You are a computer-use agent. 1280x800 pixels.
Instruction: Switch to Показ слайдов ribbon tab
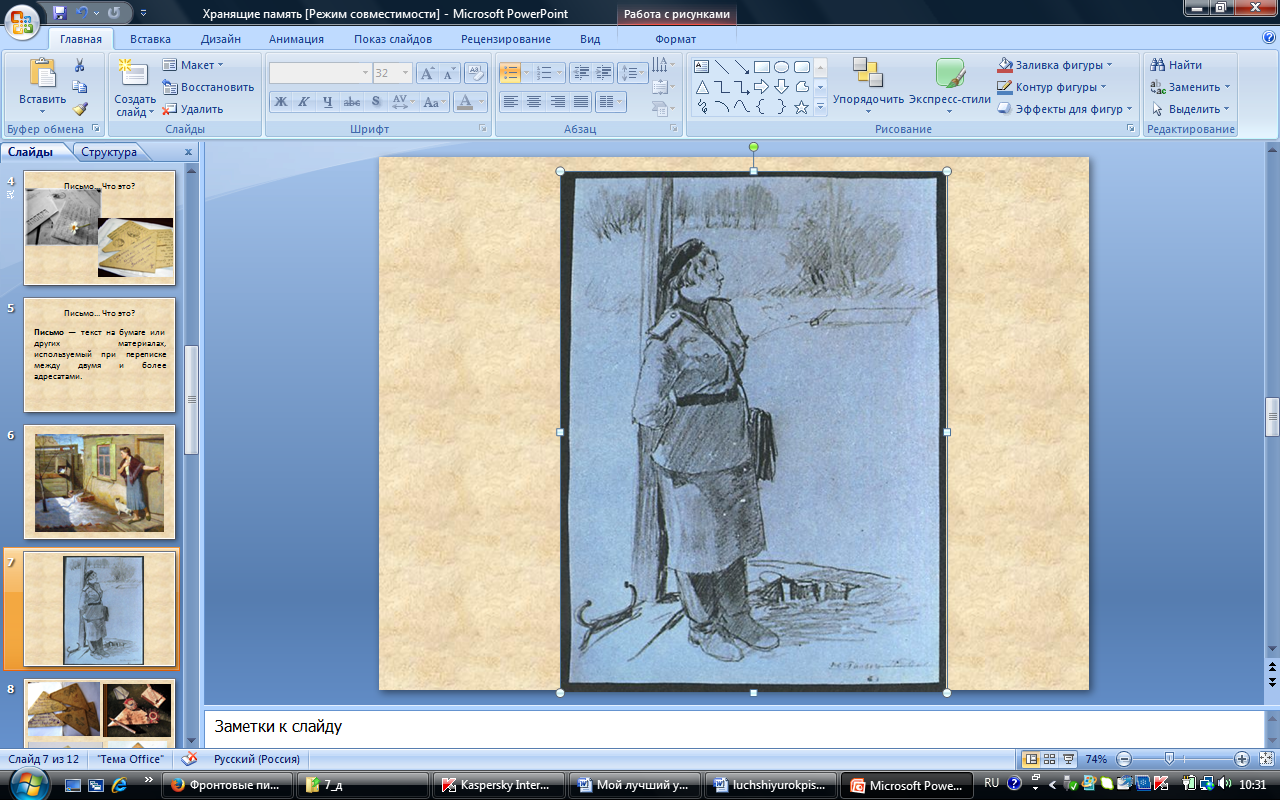coord(393,39)
